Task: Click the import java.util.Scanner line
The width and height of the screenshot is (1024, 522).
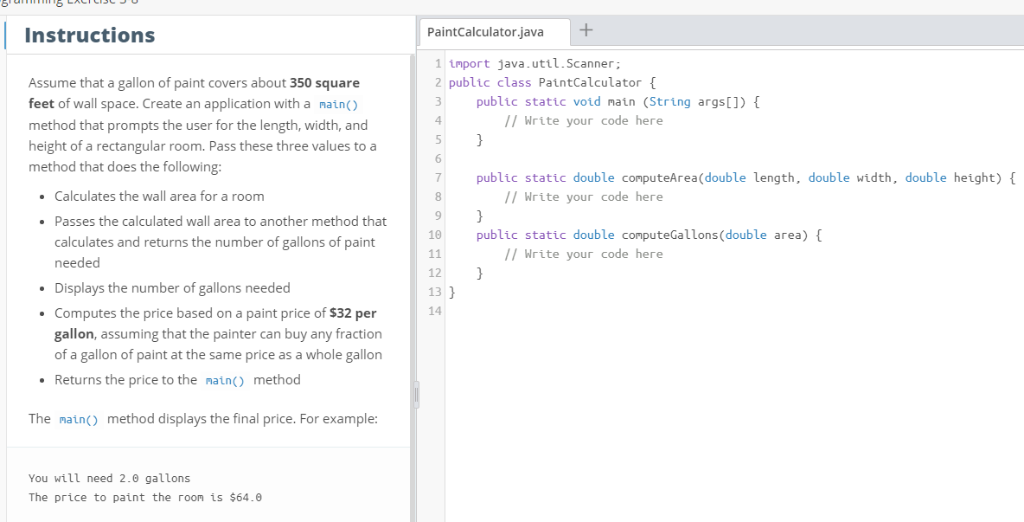Action: [x=536, y=64]
